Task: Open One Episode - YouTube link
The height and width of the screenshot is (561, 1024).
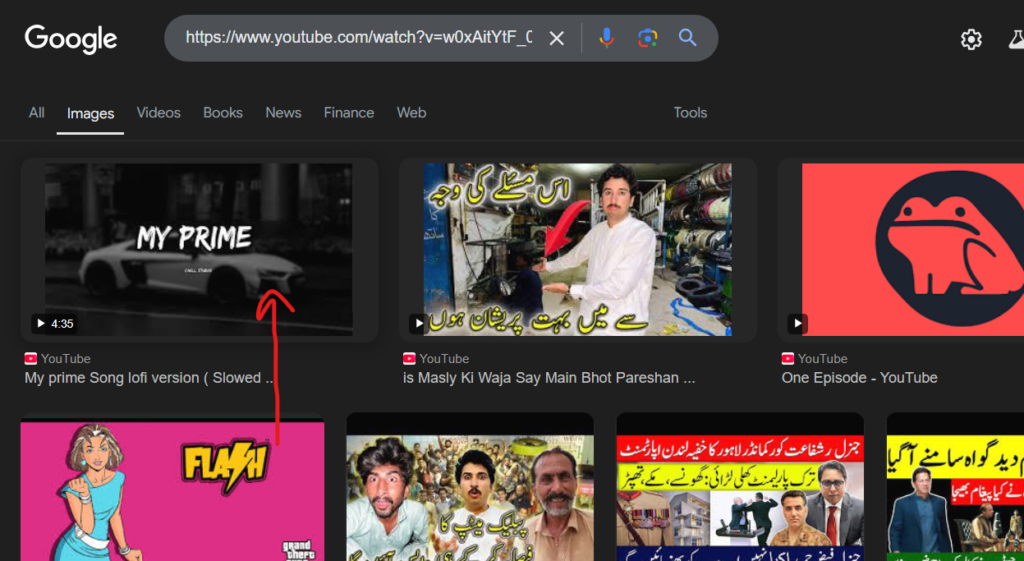Action: coord(859,378)
